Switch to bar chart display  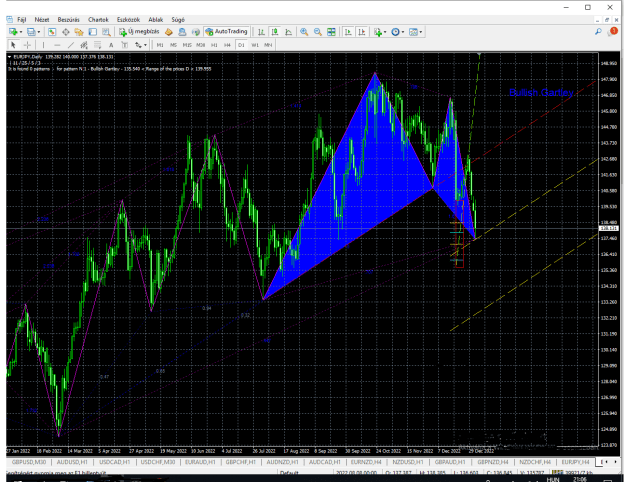coord(261,32)
